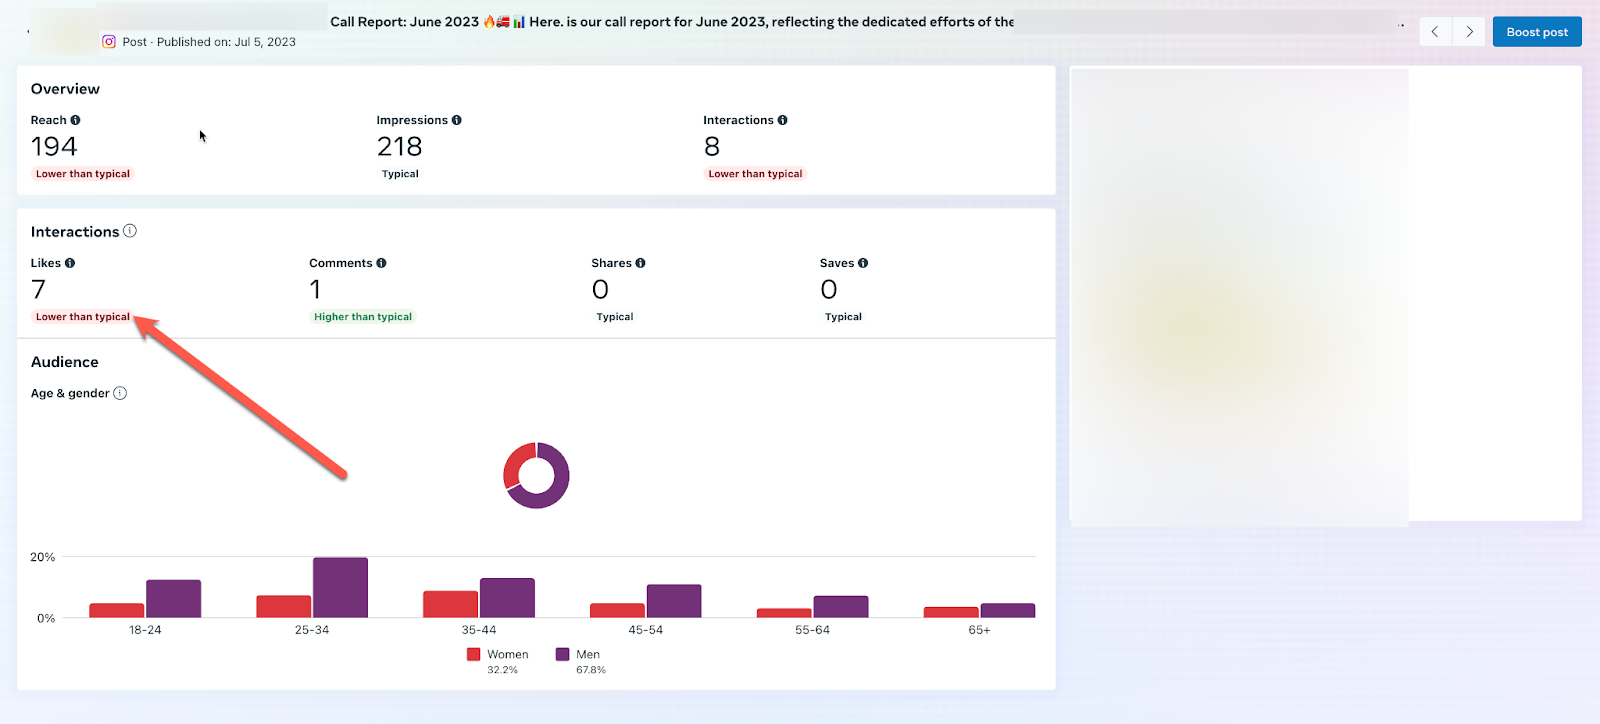Click the Women 32.2% percentage label

tap(502, 670)
